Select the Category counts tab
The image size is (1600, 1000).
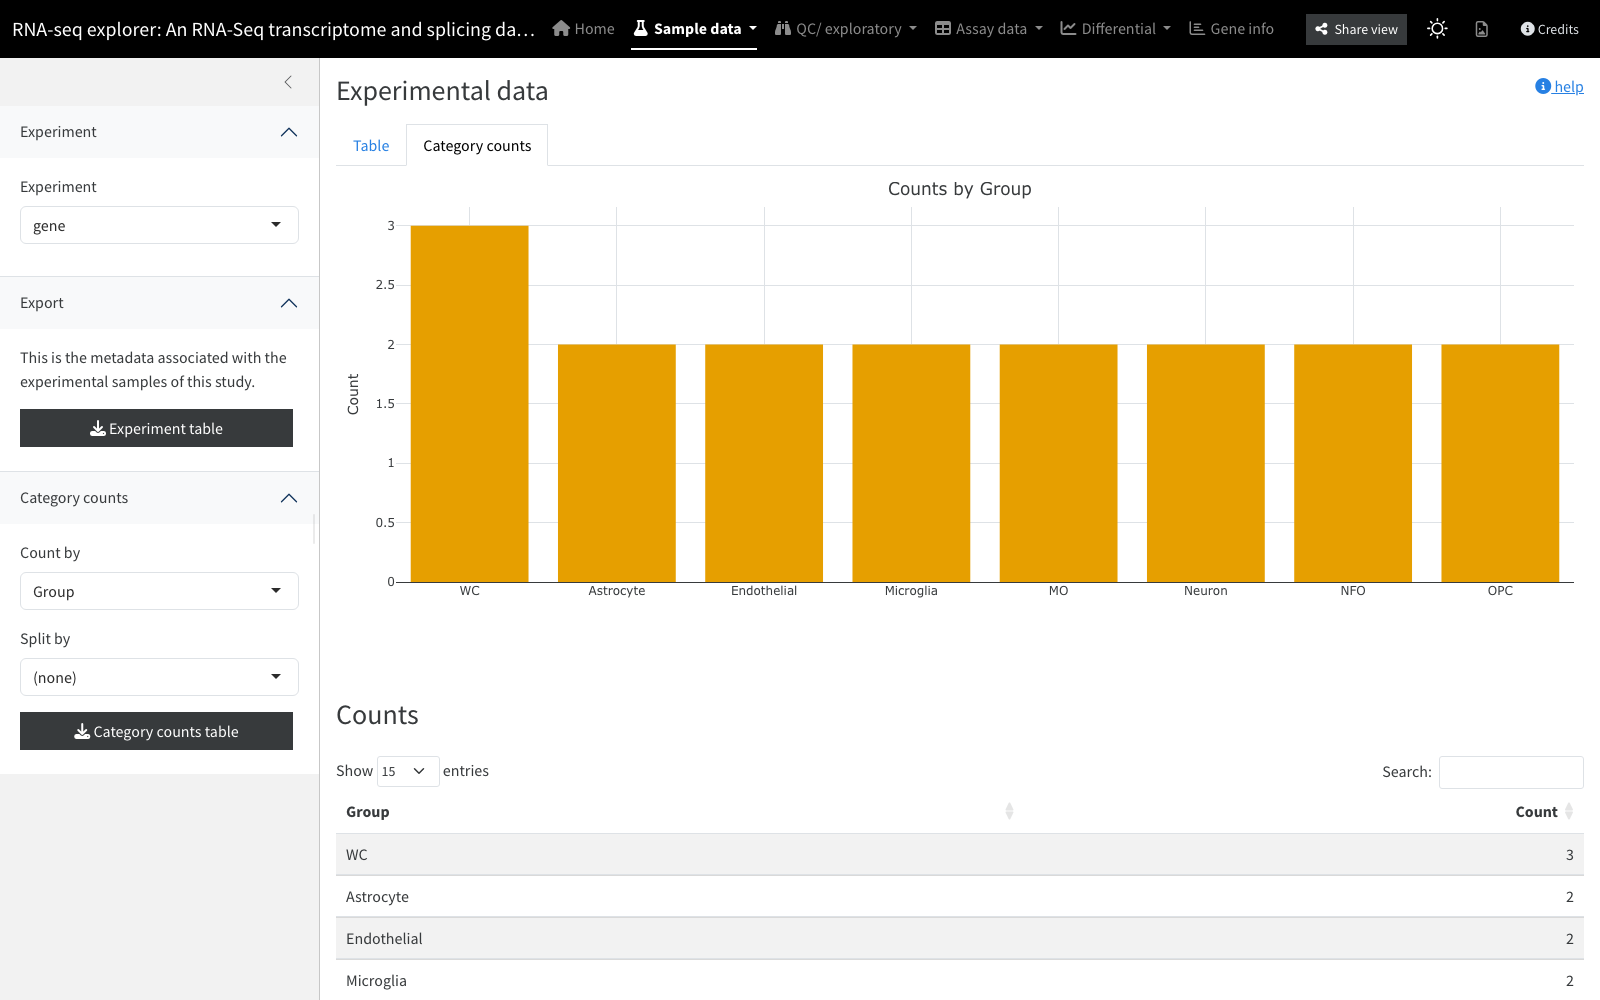pyautogui.click(x=477, y=146)
